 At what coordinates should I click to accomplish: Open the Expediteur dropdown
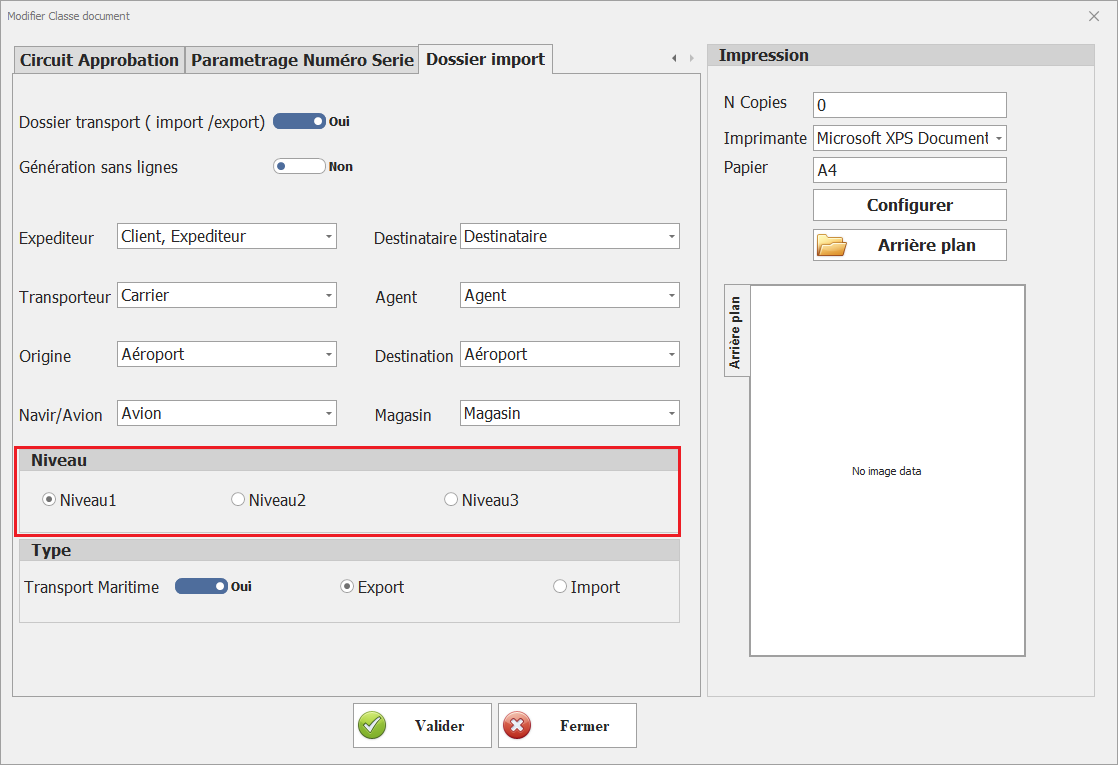click(x=329, y=237)
